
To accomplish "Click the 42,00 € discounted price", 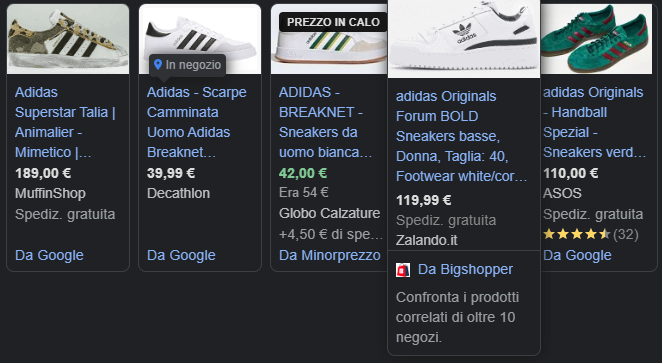I will click(x=303, y=173).
